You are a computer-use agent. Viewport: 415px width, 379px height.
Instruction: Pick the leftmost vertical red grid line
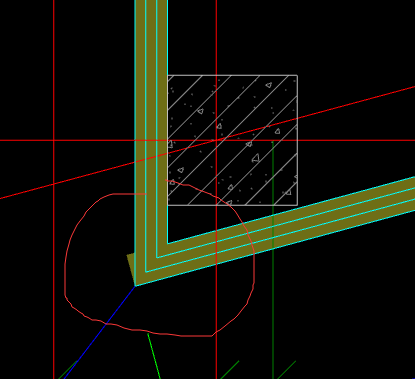click(x=54, y=189)
